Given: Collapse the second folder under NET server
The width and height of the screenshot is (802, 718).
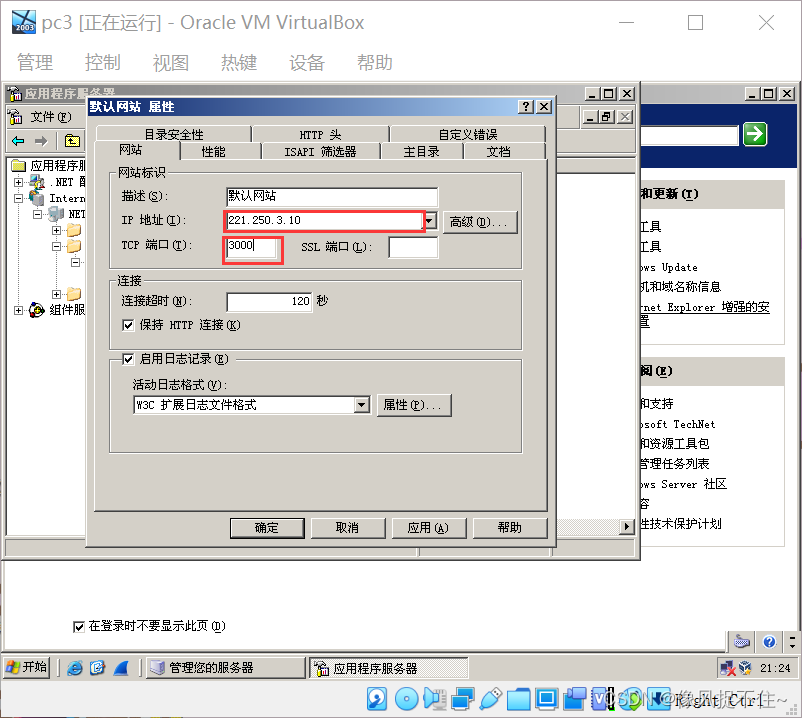Looking at the screenshot, I should [x=56, y=246].
